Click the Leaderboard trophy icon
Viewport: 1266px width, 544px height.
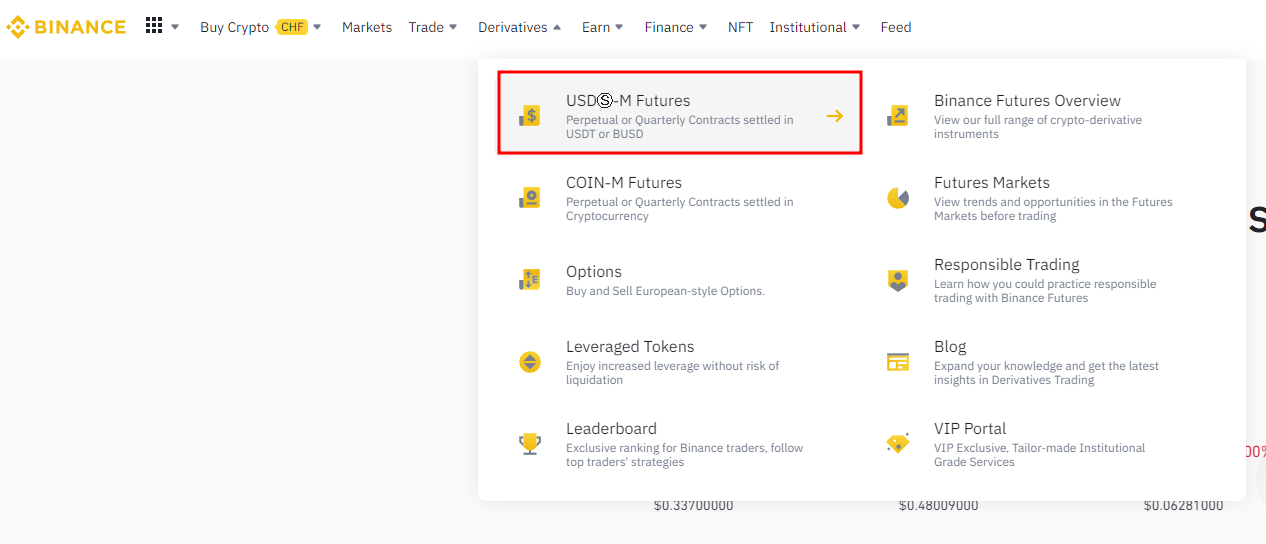(530, 444)
